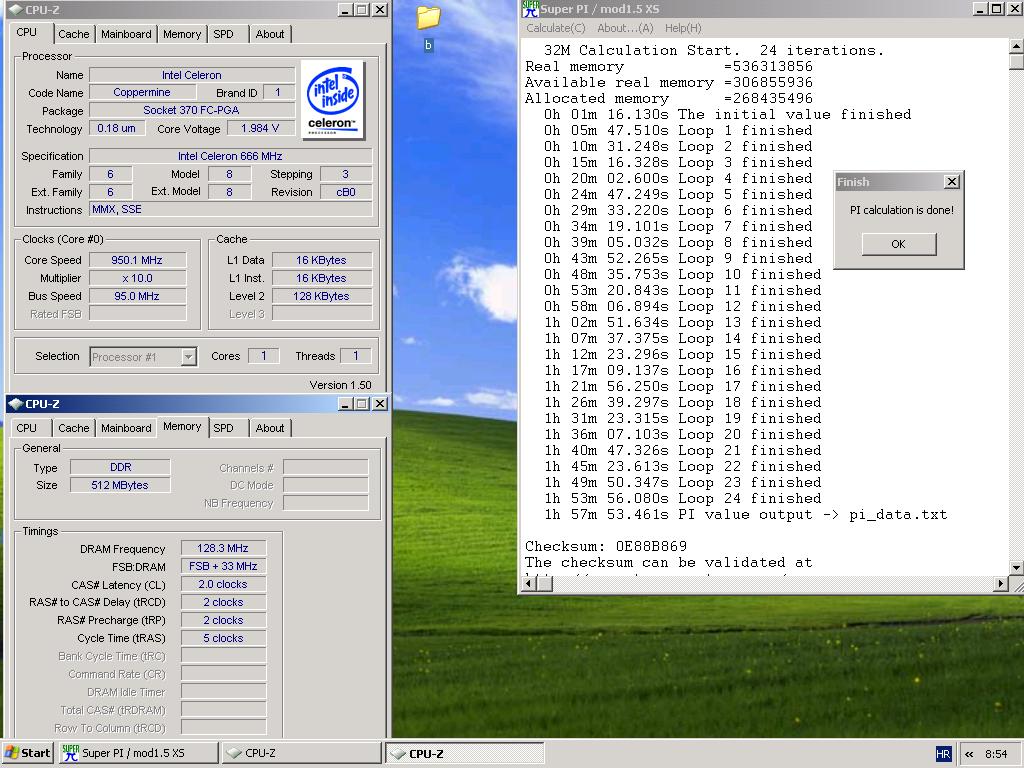Viewport: 1024px width, 768px height.
Task: Click the PI value output pi_data.txt line
Action: [745, 515]
